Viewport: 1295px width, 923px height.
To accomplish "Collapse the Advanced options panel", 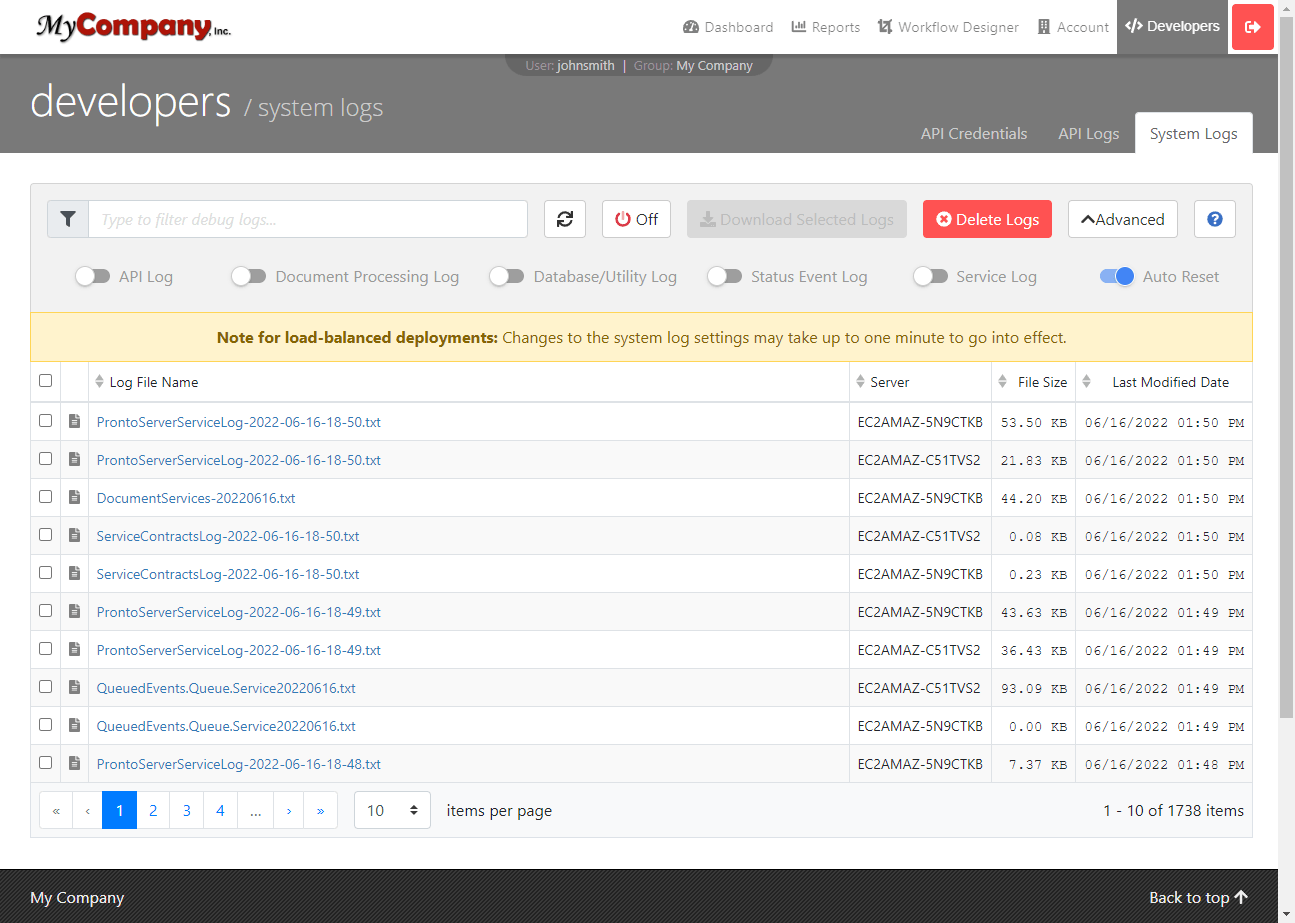I will coord(1122,219).
